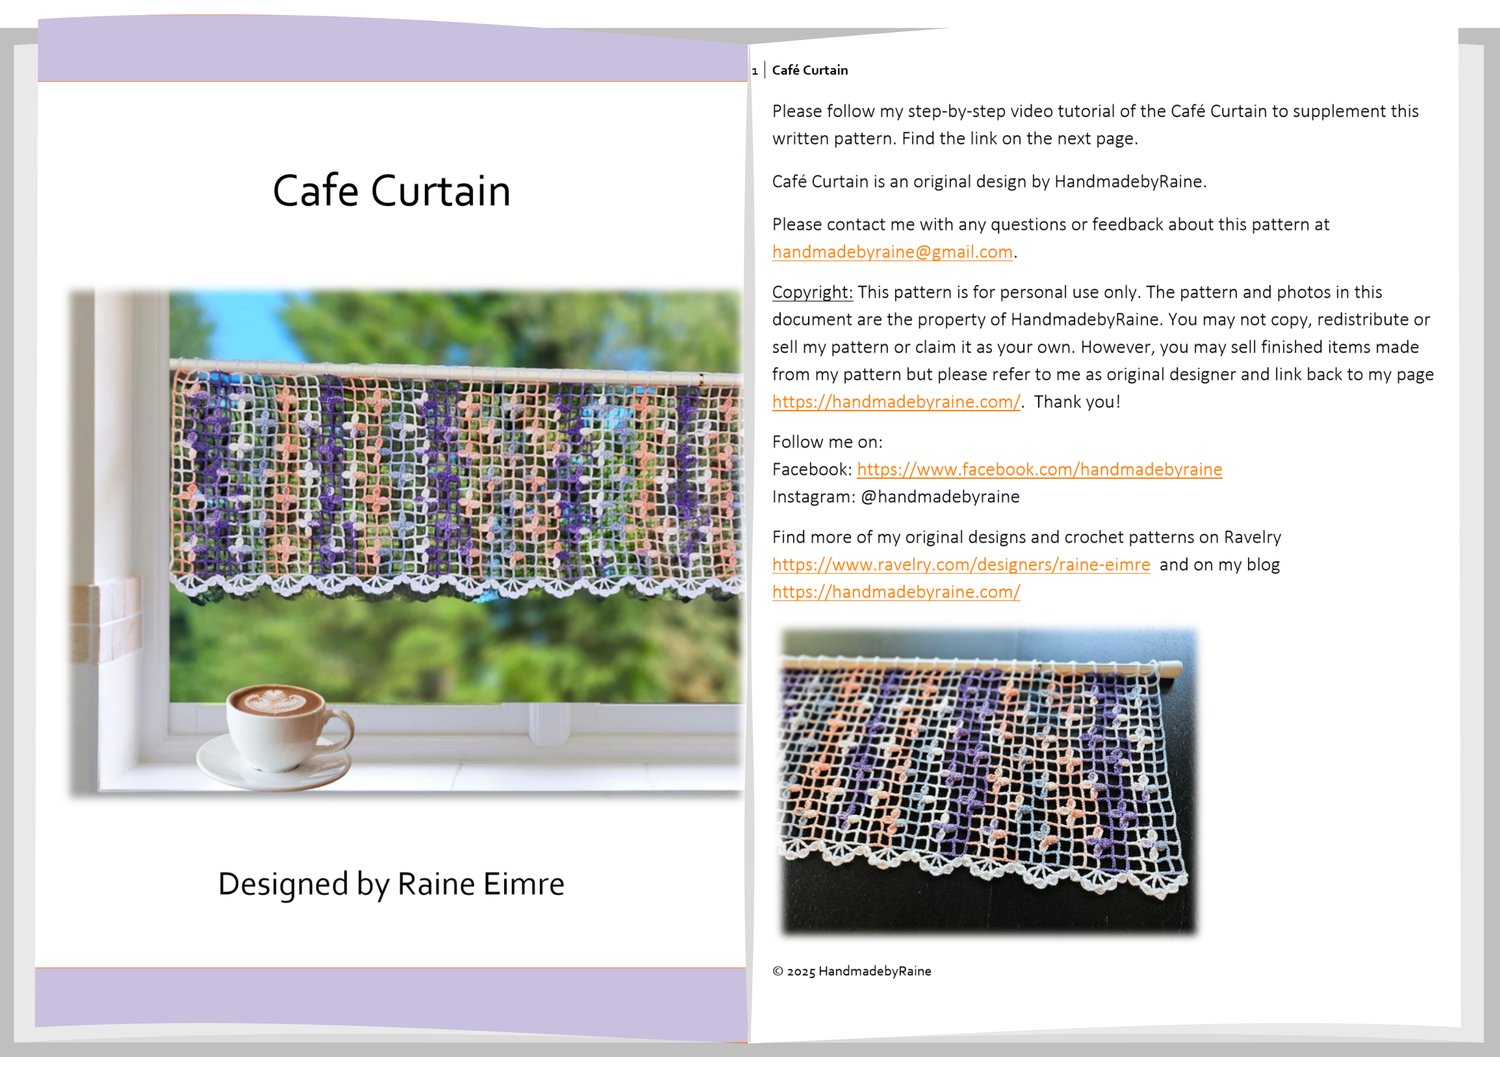Open the handmadebyraine.com link in the Copyright paragraph
Viewport: 1500px width, 1071px height.
(896, 402)
